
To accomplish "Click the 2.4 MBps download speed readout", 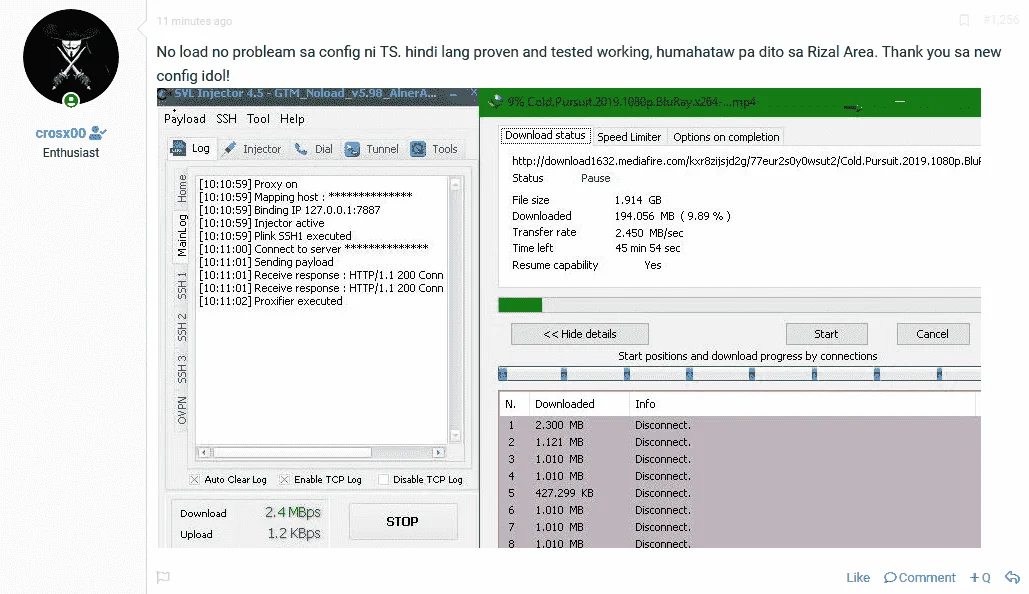I will [293, 512].
